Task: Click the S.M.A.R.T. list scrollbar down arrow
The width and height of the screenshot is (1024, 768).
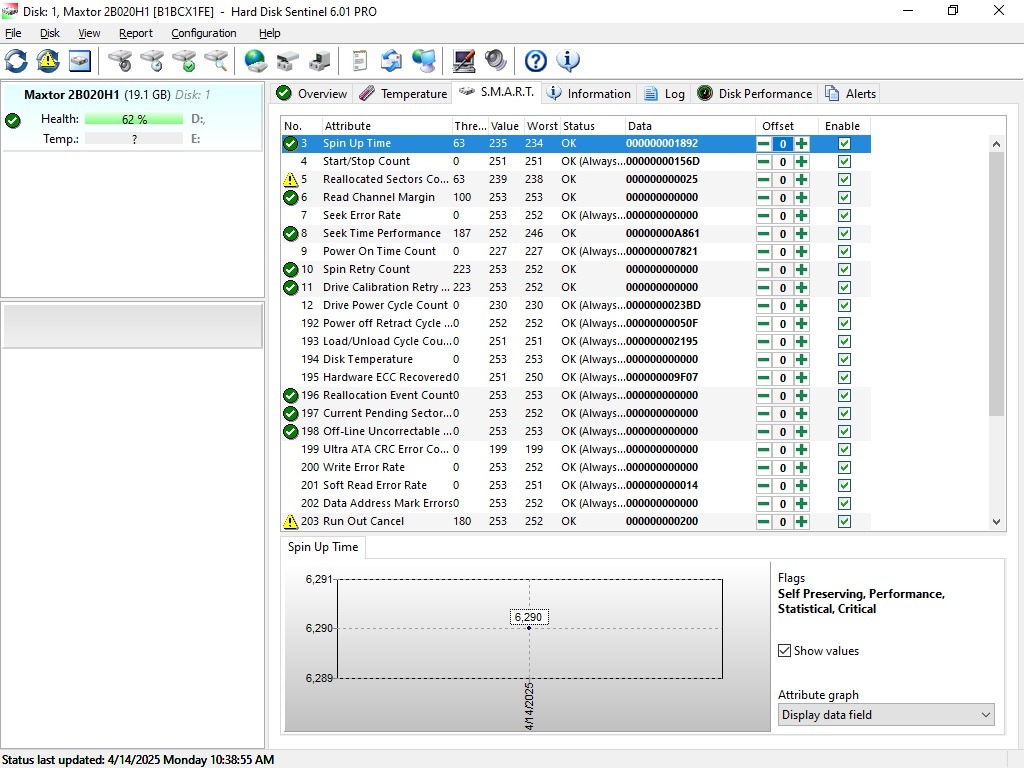Action: [996, 521]
